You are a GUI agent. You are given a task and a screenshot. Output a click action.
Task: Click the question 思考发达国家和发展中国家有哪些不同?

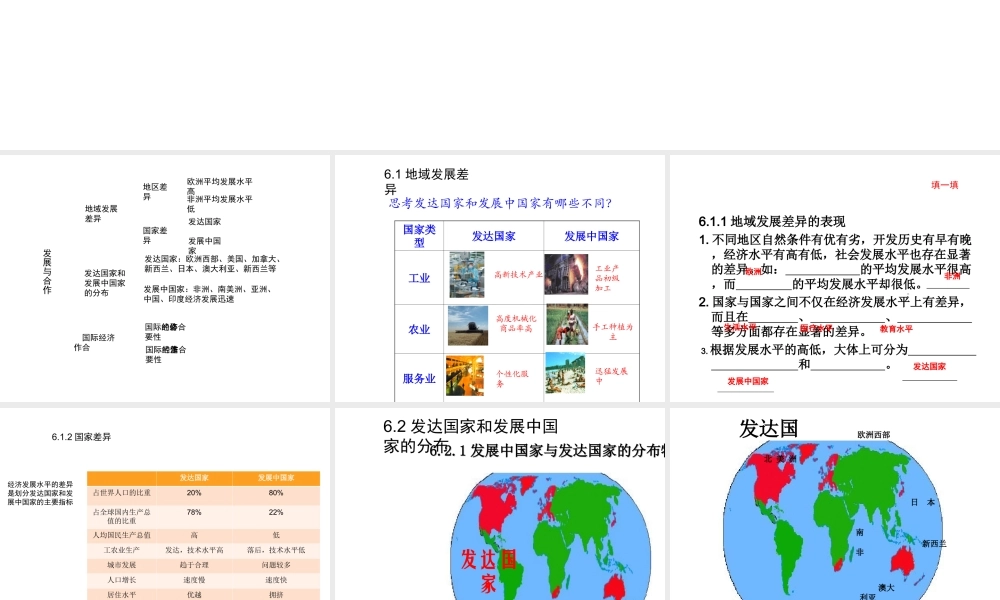pyautogui.click(x=501, y=203)
